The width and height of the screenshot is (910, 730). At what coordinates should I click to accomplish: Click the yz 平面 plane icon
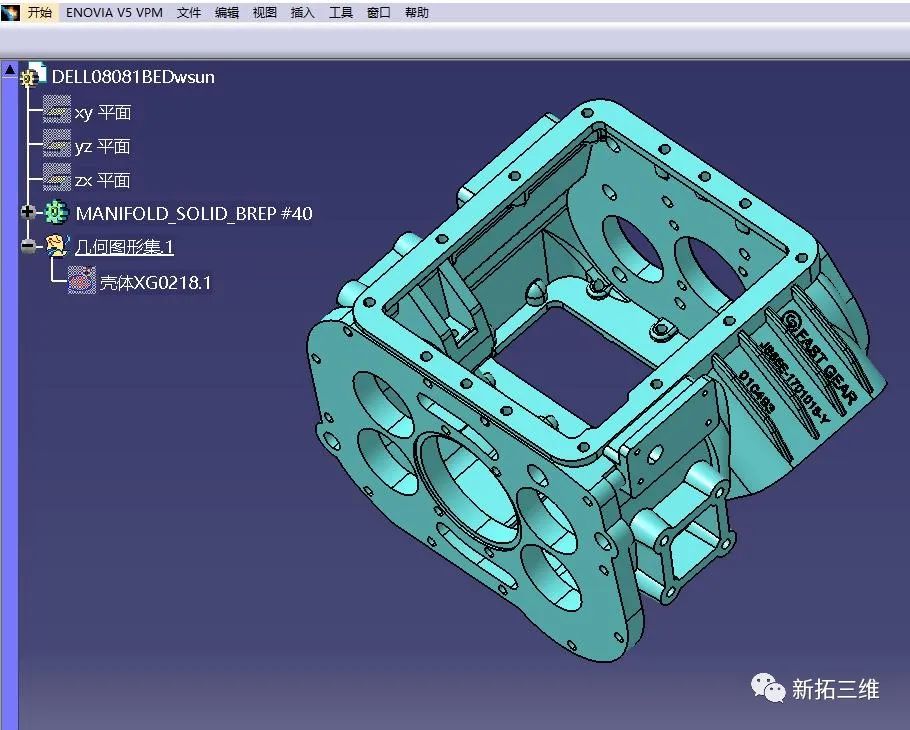[x=57, y=143]
